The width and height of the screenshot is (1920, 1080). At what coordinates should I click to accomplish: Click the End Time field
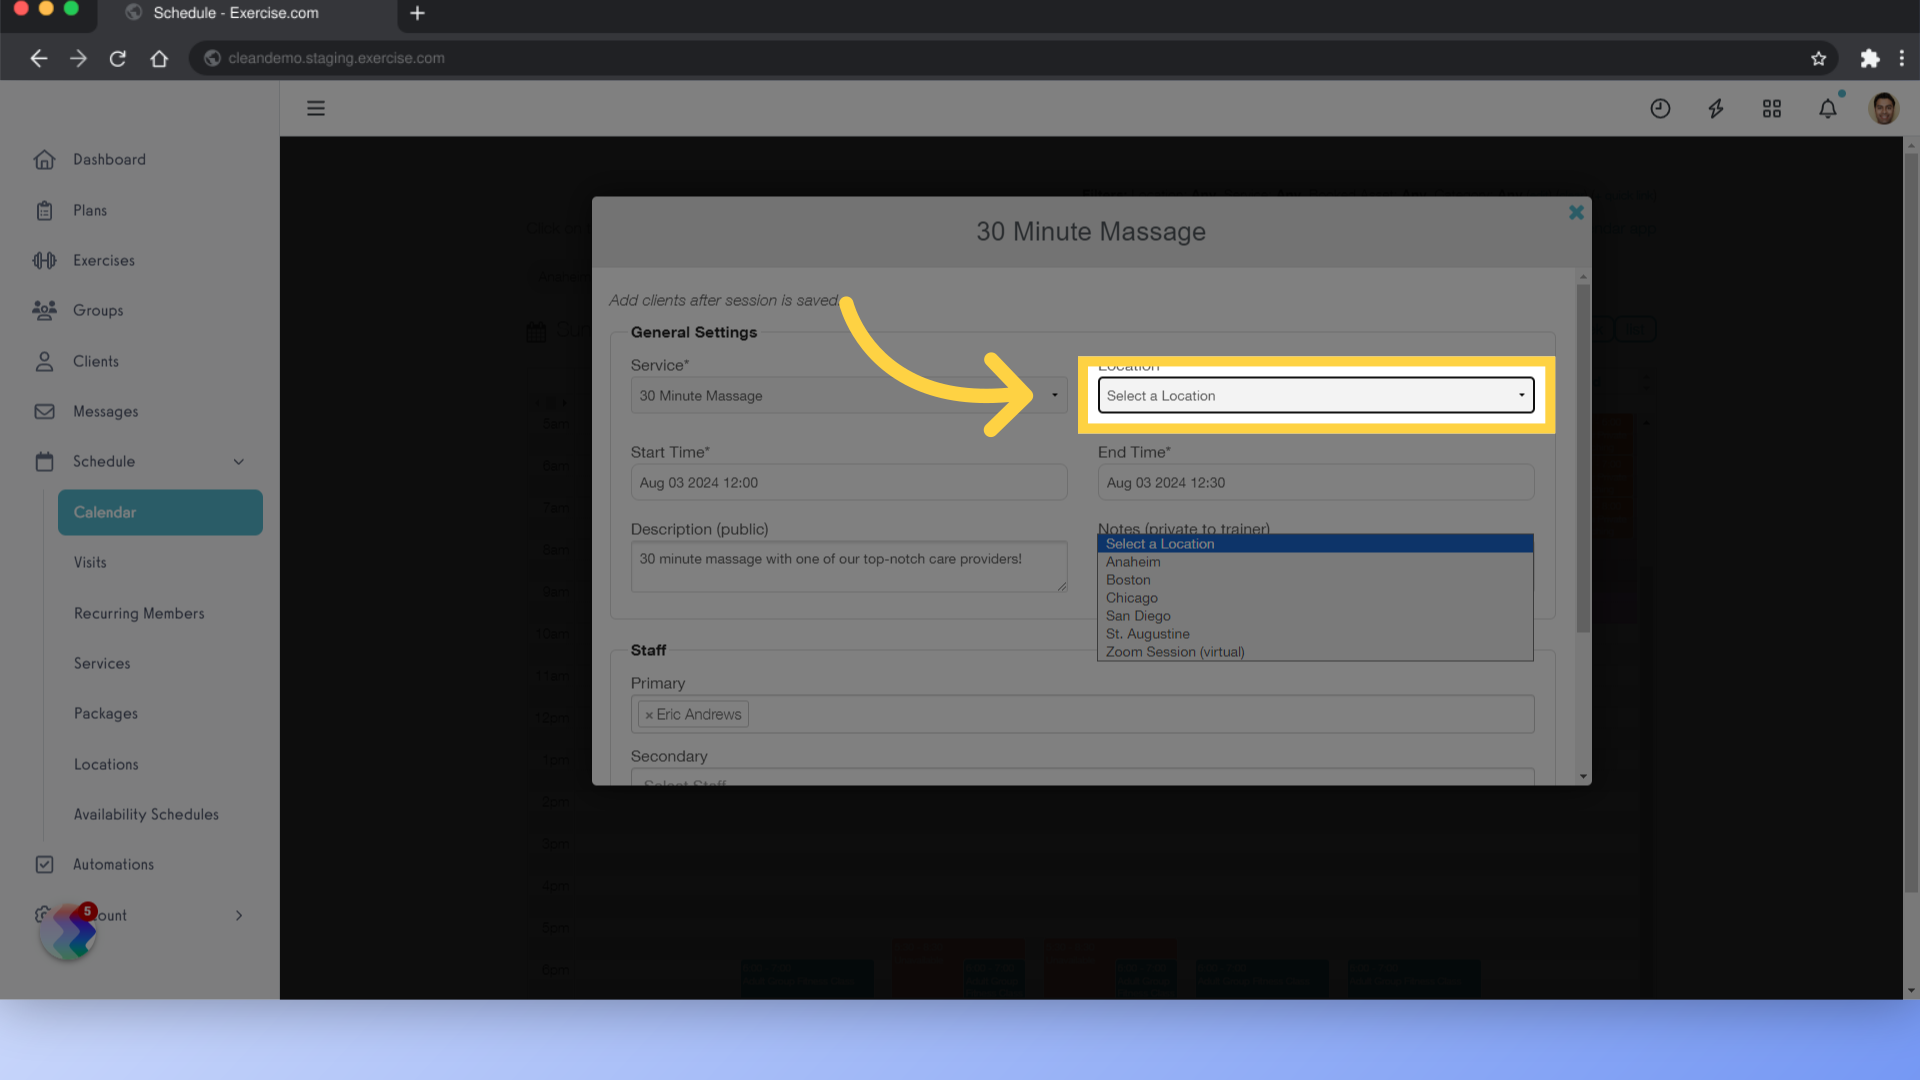pyautogui.click(x=1315, y=482)
